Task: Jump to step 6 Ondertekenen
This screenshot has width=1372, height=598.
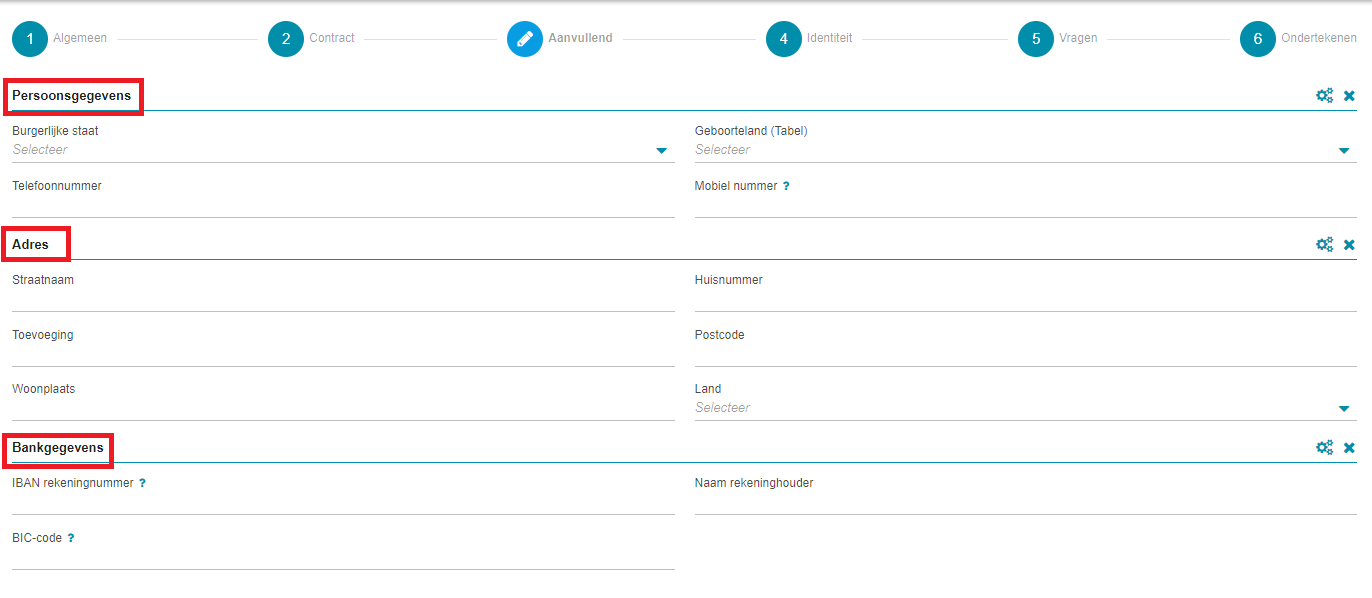Action: pyautogui.click(x=1258, y=39)
